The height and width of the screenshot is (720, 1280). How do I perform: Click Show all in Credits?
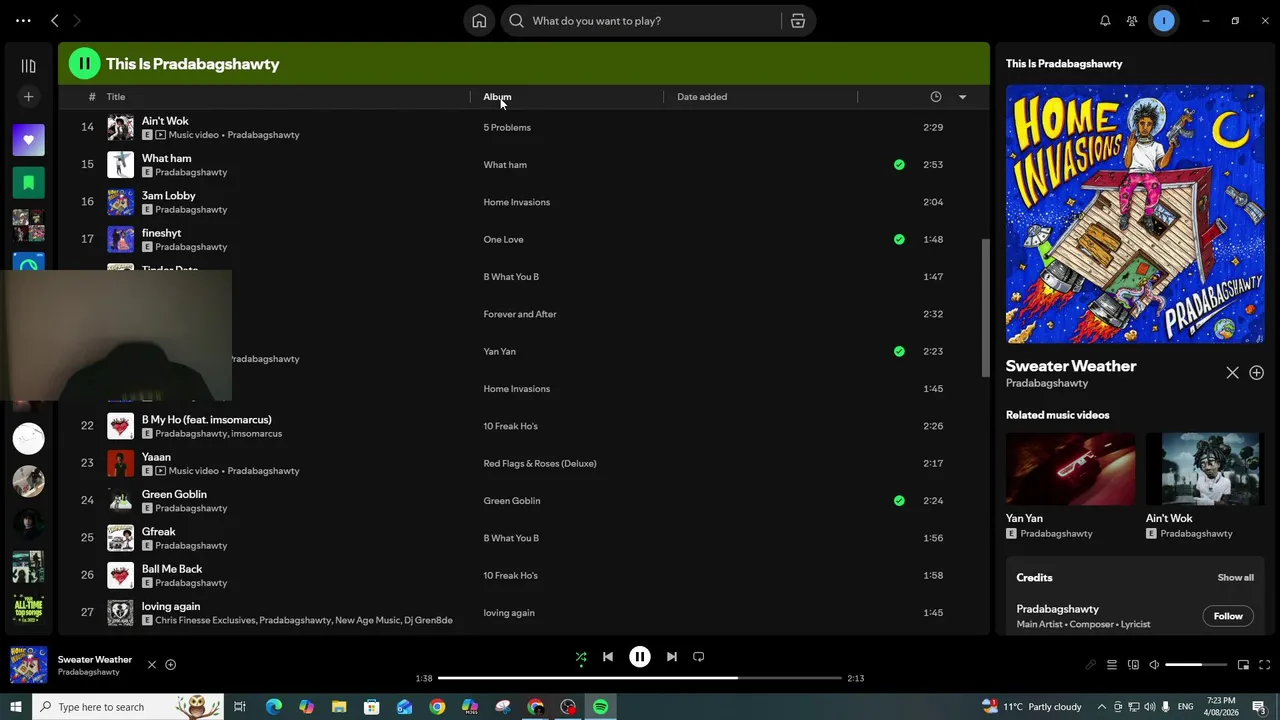click(1235, 578)
